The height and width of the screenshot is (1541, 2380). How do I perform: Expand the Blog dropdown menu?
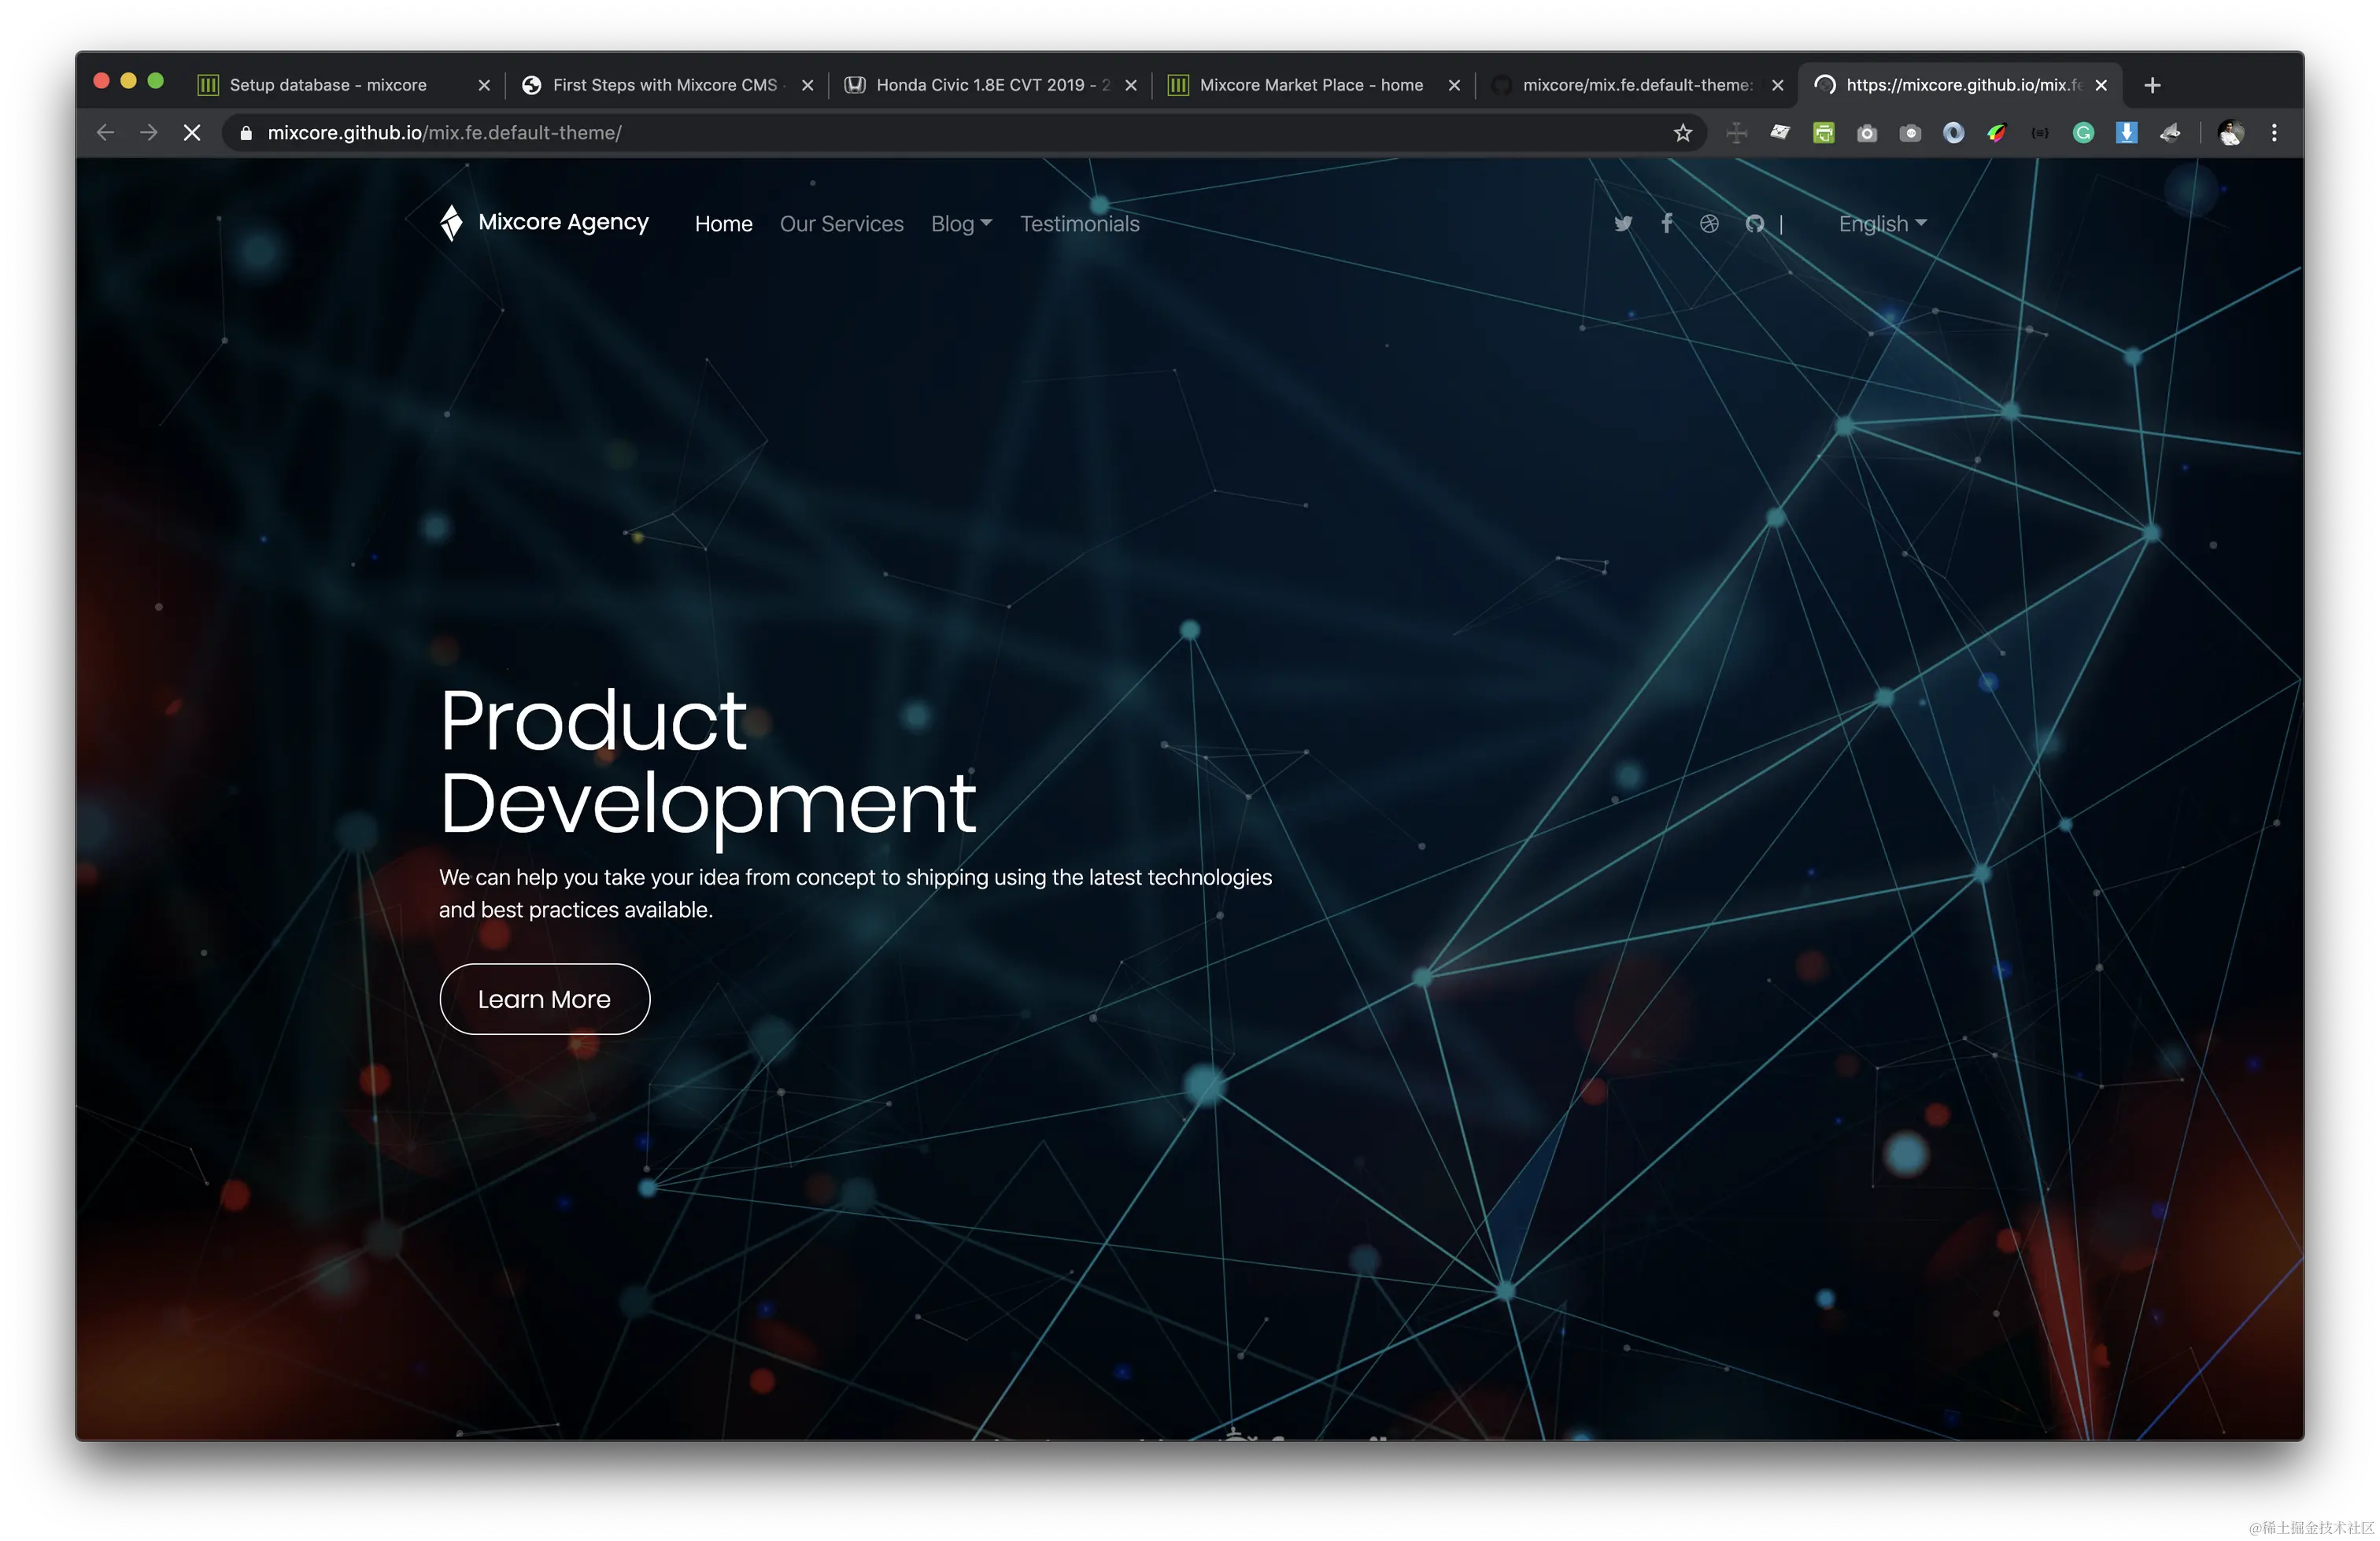point(960,224)
